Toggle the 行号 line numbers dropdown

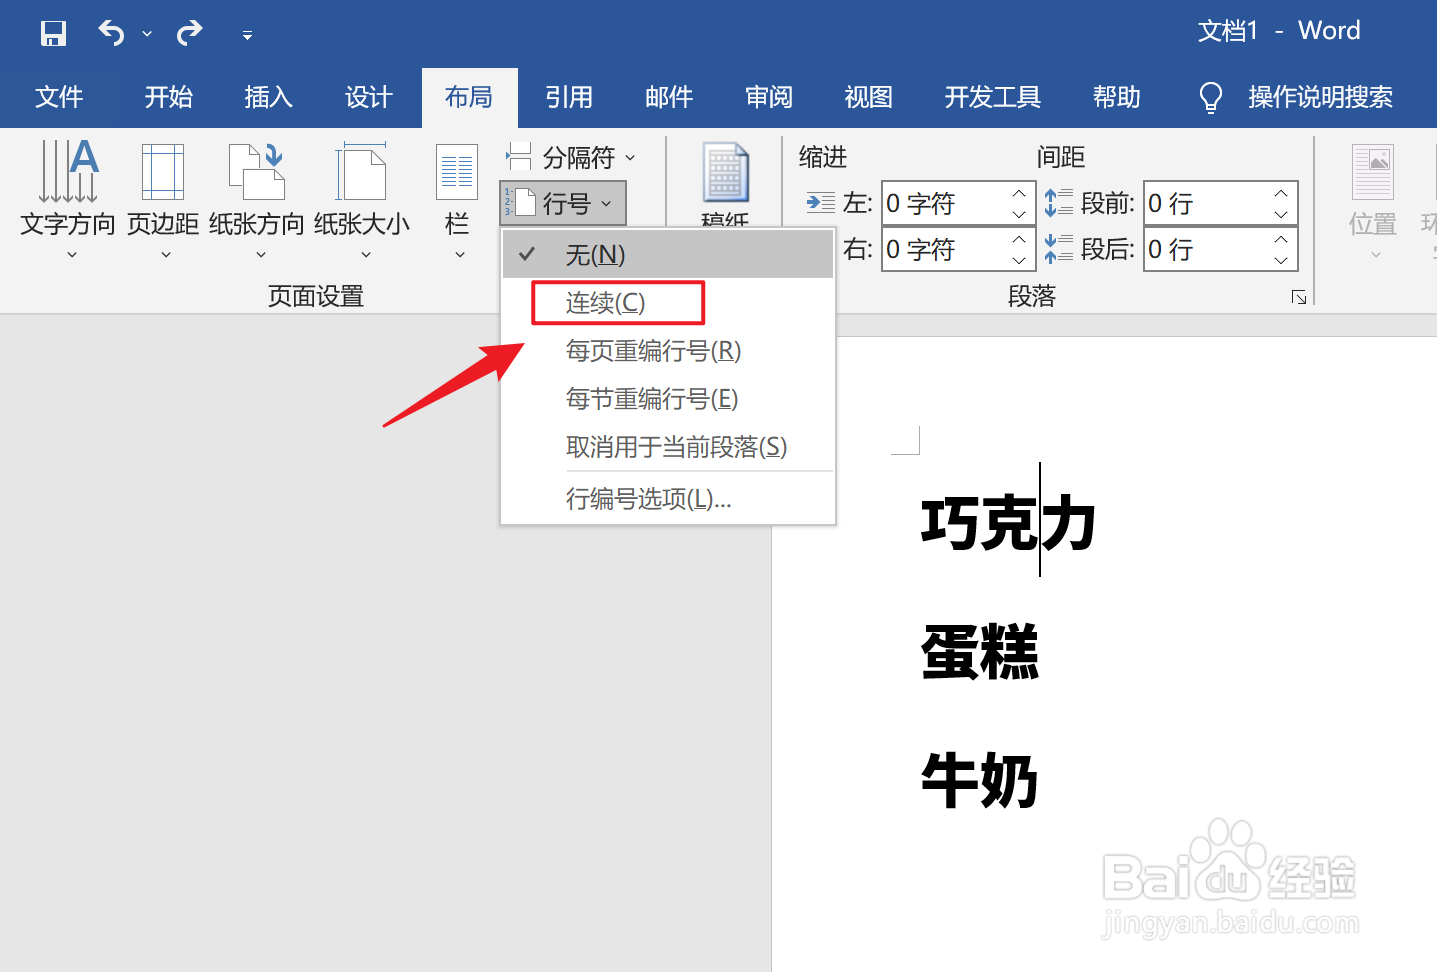pos(563,203)
